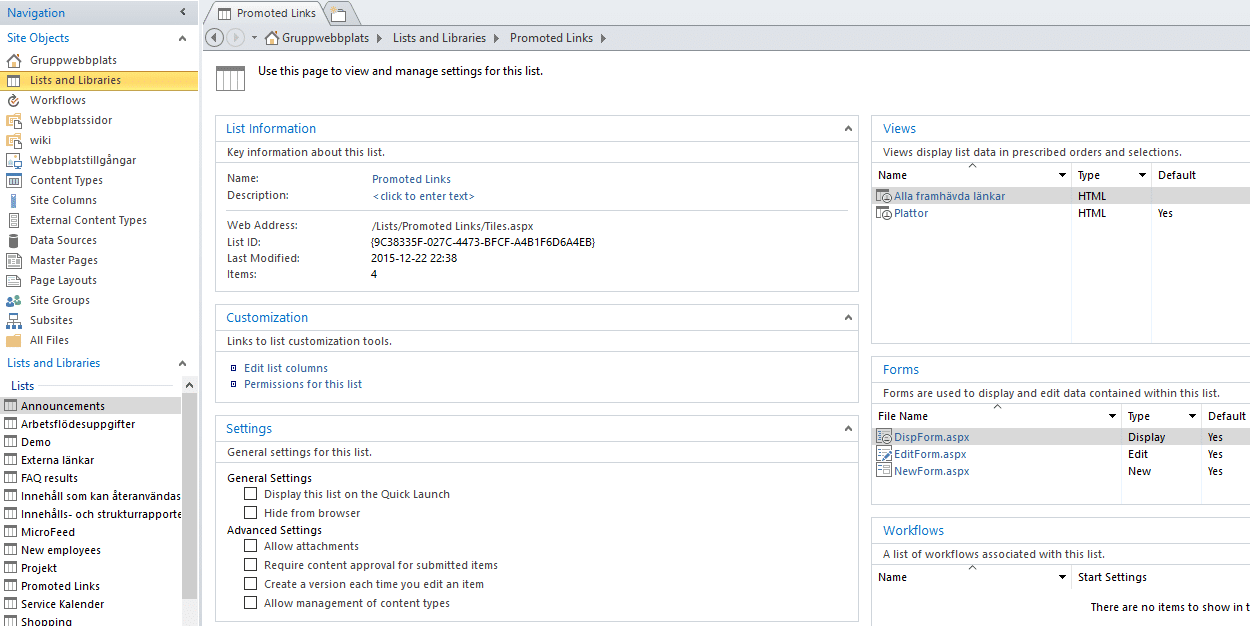Click the home icon in breadcrumb
The height and width of the screenshot is (626, 1250).
pyautogui.click(x=271, y=38)
